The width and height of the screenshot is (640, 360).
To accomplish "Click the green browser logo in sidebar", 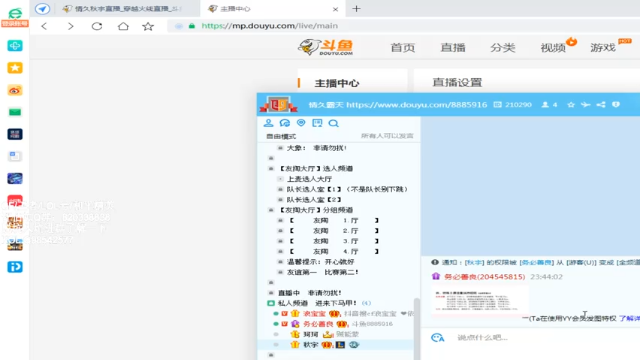I will [x=15, y=13].
